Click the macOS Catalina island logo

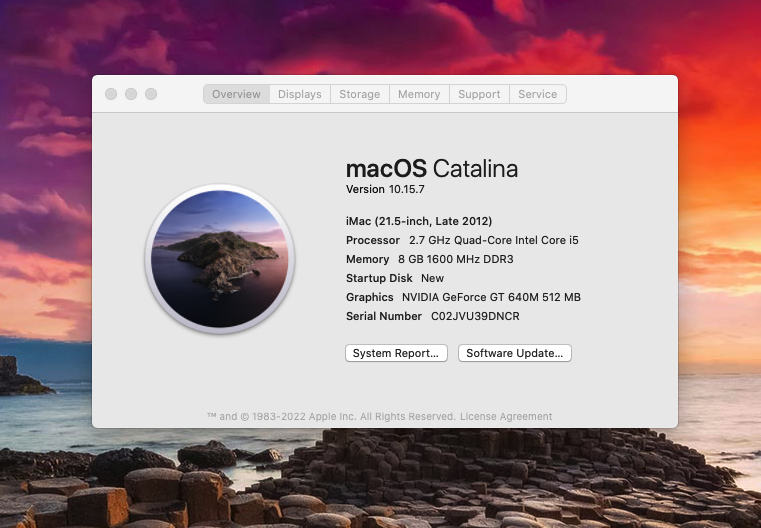coord(219,259)
